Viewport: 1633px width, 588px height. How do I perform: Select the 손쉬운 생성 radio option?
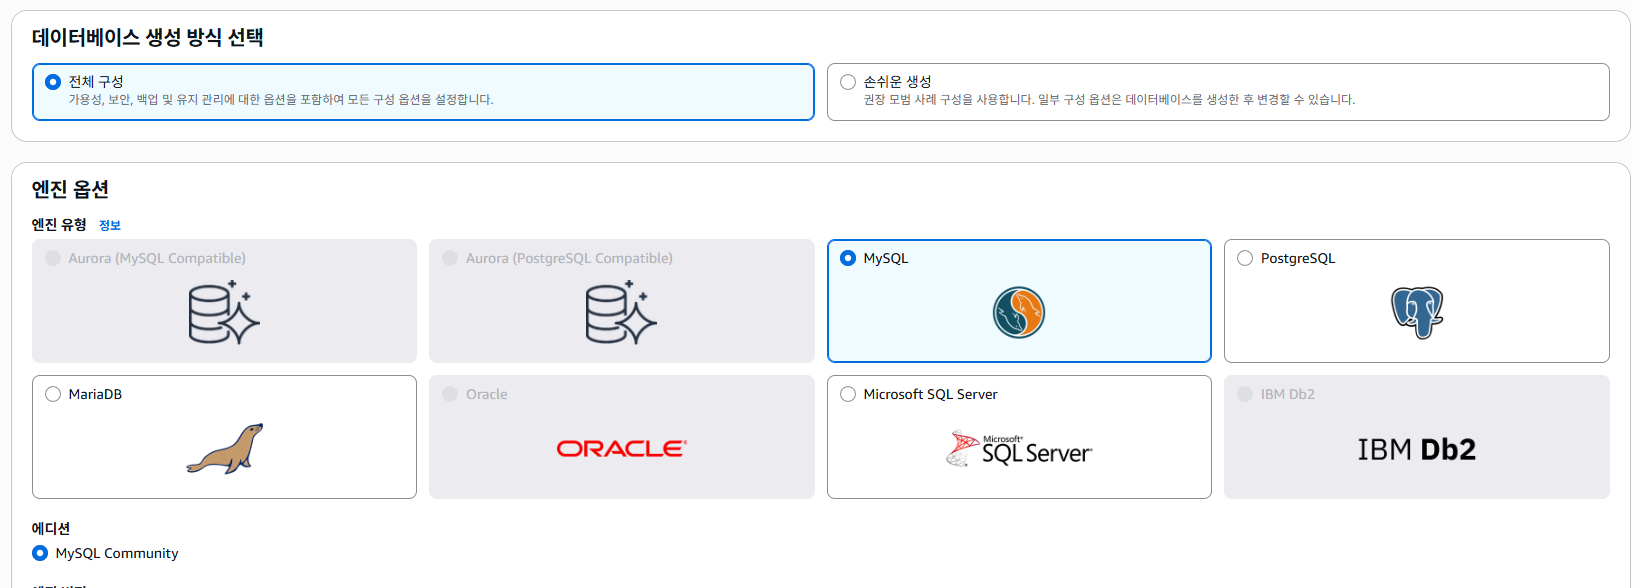848,82
